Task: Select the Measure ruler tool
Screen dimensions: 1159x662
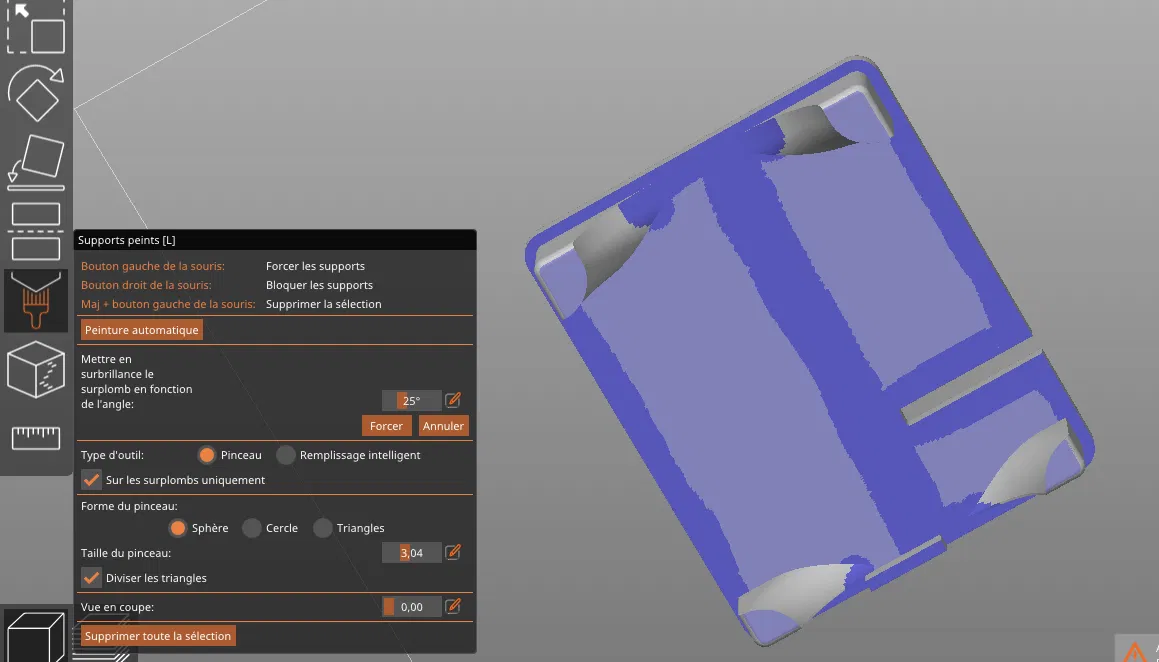Action: [x=35, y=437]
